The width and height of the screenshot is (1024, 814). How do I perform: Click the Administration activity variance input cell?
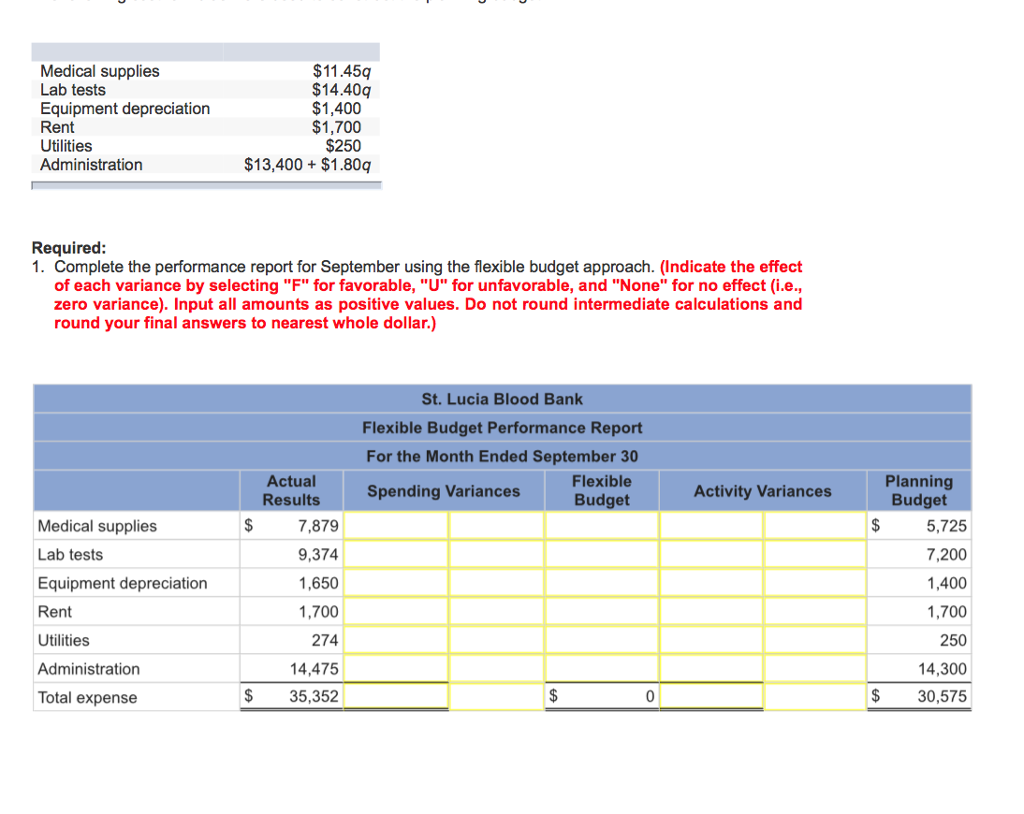[x=710, y=668]
